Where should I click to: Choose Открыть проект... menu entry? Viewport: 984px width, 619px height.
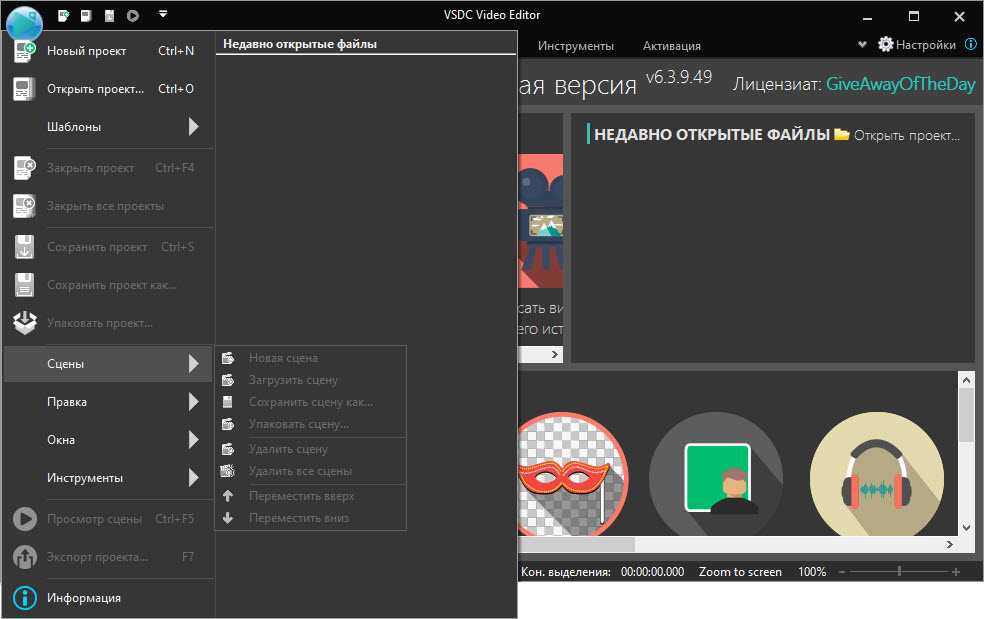(x=95, y=89)
